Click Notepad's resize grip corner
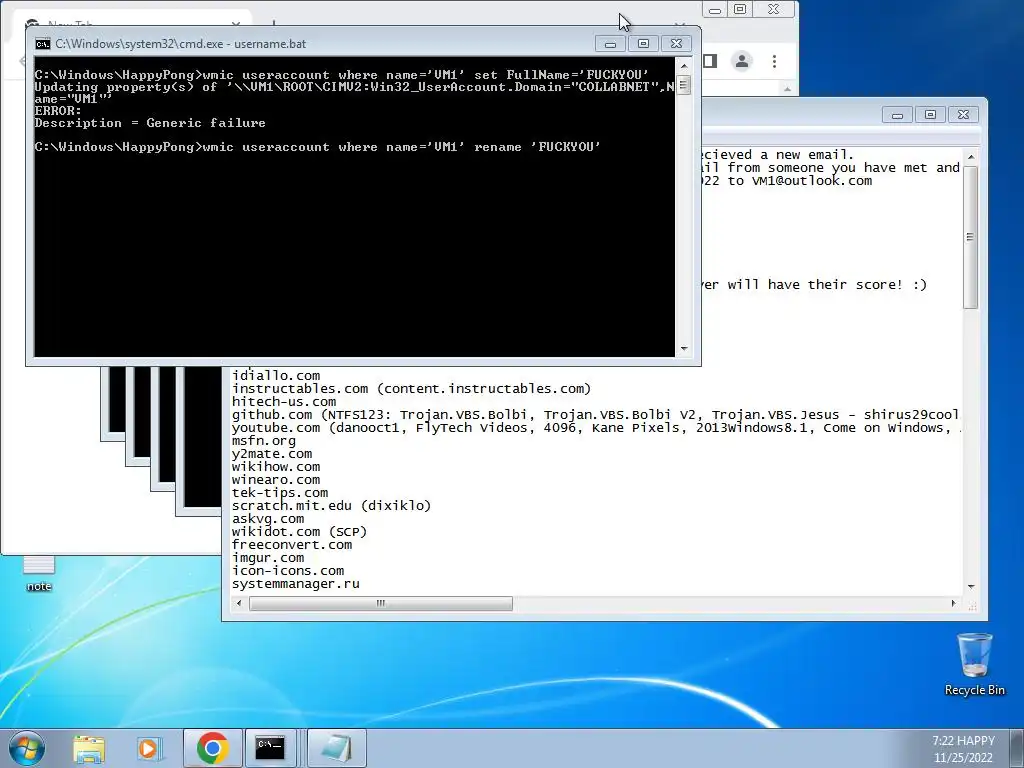1024x768 pixels. 972,605
